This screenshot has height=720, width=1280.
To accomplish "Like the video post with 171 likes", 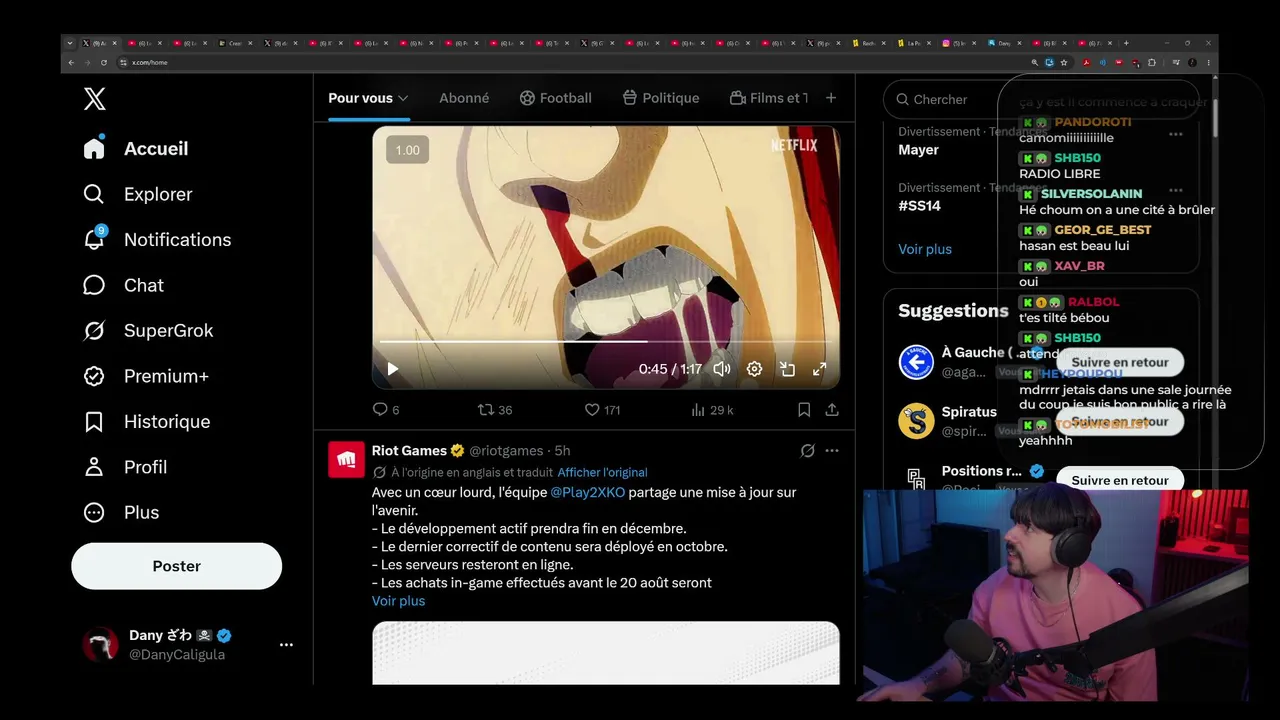I will click(x=602, y=410).
